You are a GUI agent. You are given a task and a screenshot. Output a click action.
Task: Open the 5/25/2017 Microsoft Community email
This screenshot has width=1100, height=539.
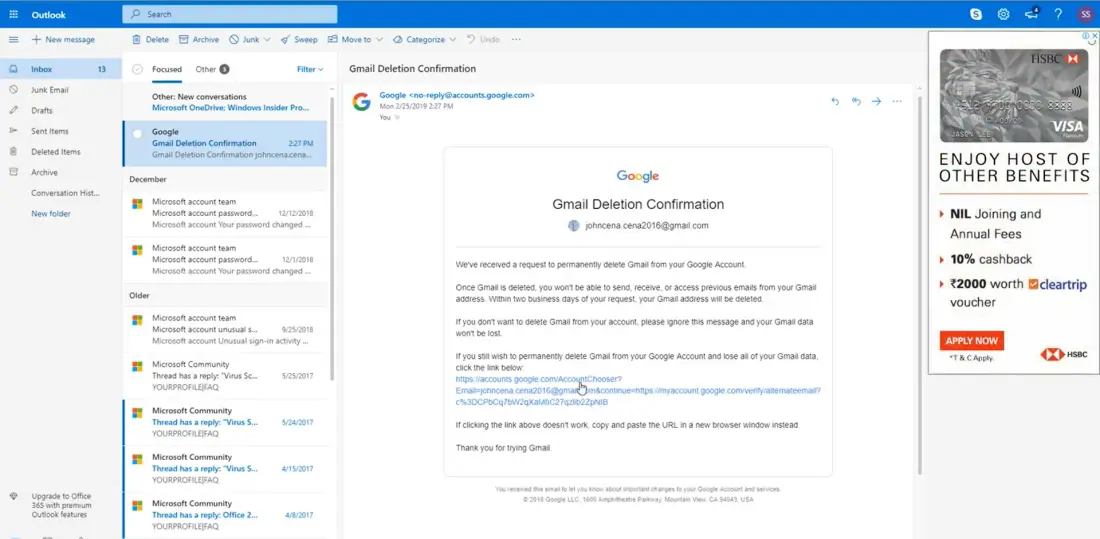[x=224, y=376]
